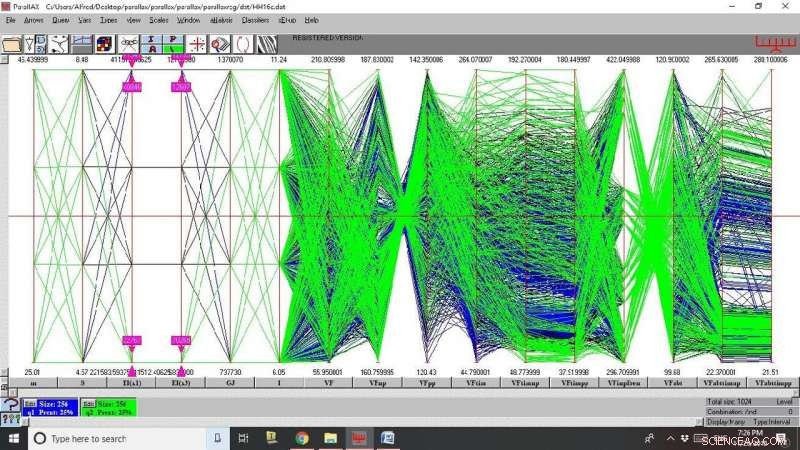Open Chrome from the taskbar
This screenshot has width=800, height=450.
pyautogui.click(x=302, y=438)
